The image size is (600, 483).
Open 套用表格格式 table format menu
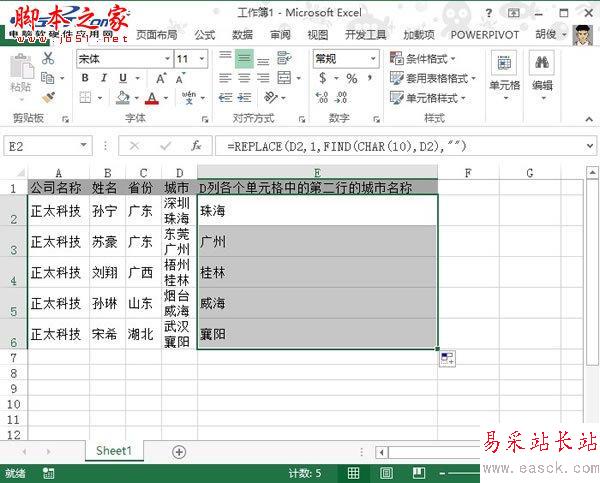click(x=433, y=78)
